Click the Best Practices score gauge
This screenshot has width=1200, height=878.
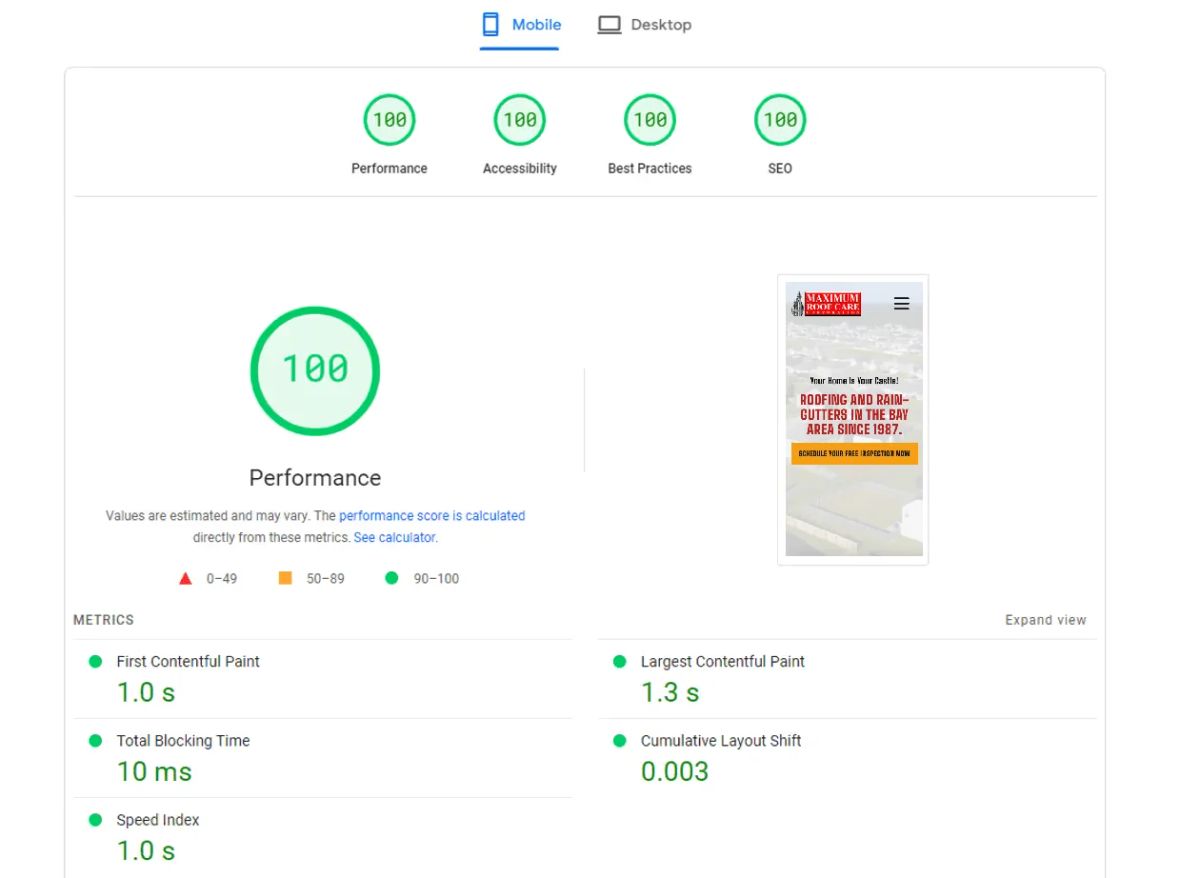pyautogui.click(x=650, y=120)
